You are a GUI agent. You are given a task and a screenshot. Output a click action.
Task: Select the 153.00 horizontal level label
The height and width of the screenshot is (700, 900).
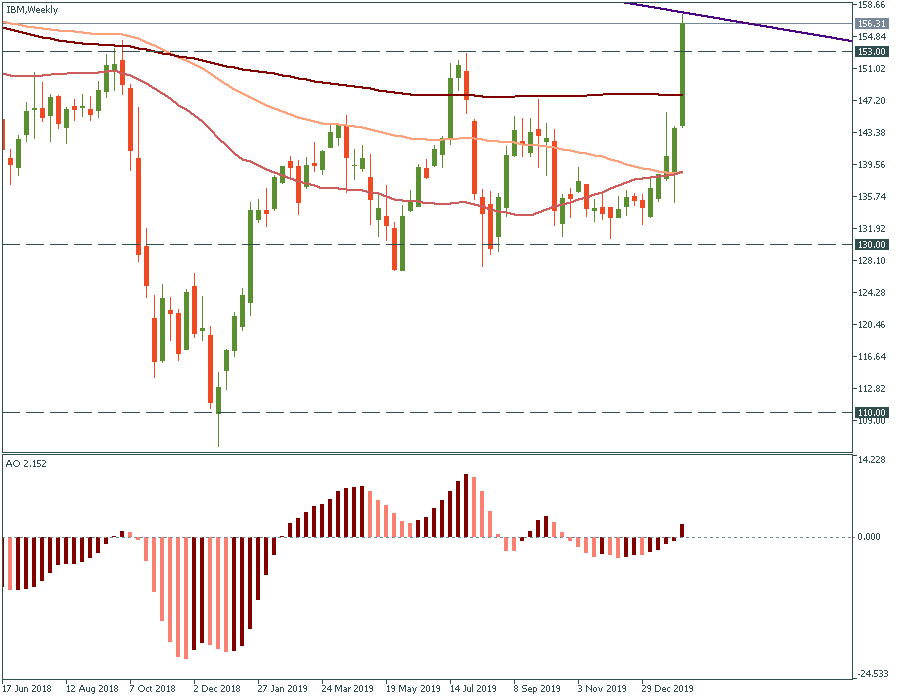(872, 51)
